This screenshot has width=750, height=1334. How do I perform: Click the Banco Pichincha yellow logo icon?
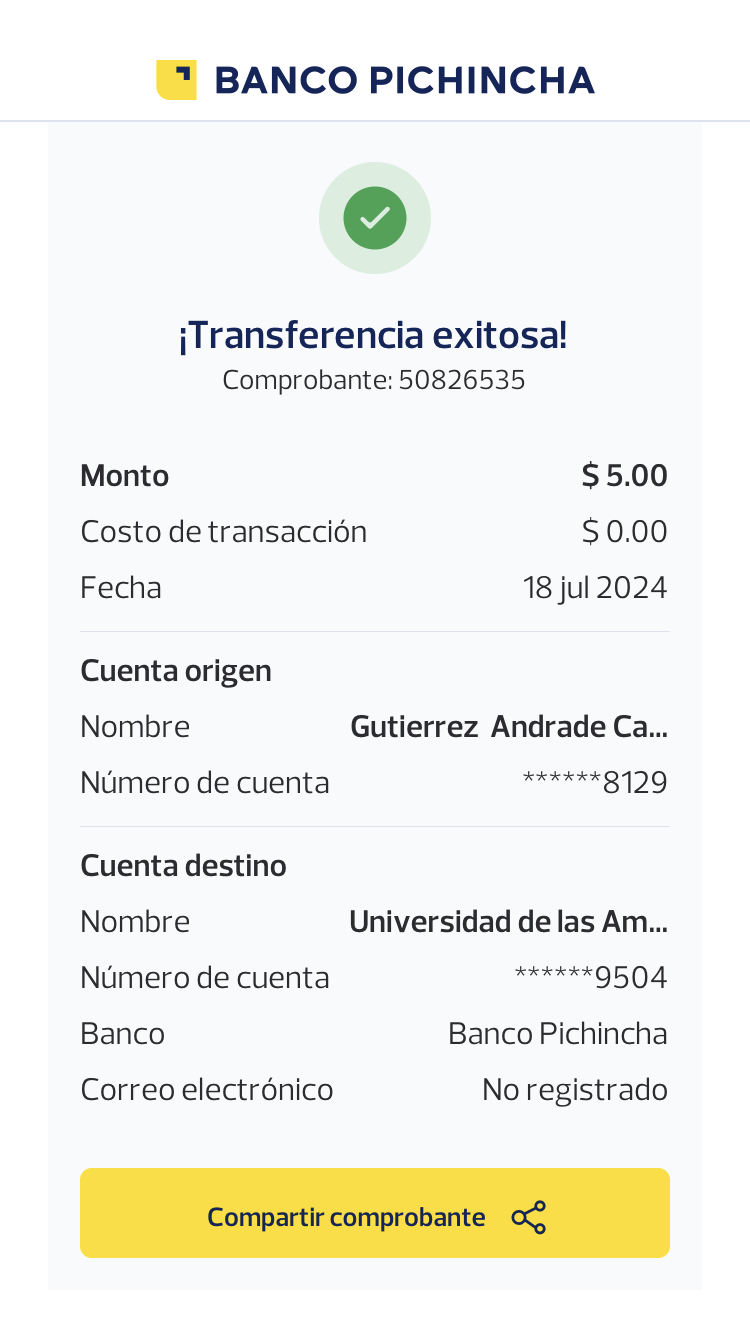(176, 80)
